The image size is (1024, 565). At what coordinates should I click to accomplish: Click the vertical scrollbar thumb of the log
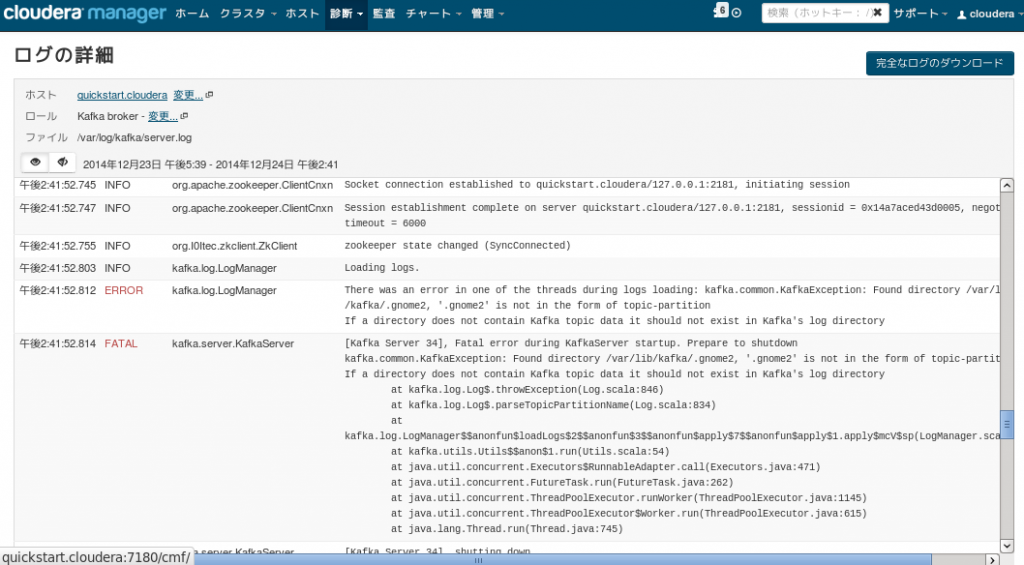(1006, 425)
